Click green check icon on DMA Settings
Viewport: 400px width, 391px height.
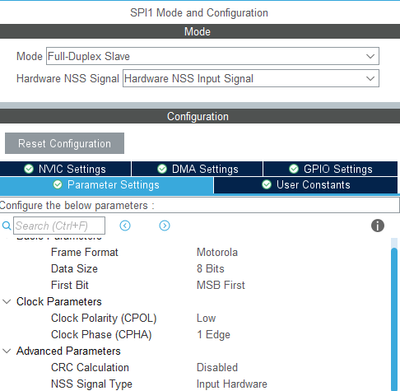pyautogui.click(x=162, y=169)
